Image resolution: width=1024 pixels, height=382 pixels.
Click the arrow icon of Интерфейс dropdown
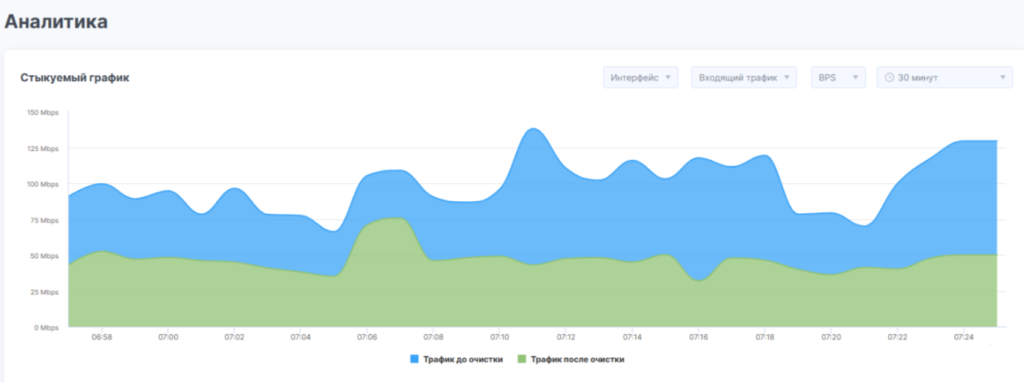tap(667, 78)
